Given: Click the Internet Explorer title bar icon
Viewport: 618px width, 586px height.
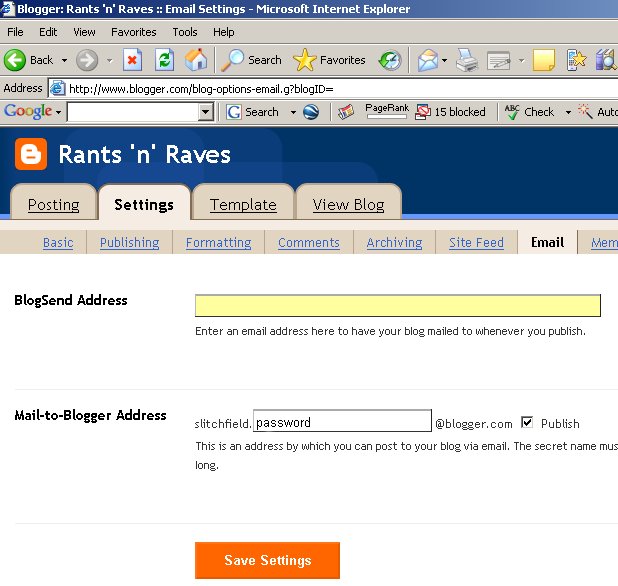Looking at the screenshot, I should [8, 9].
